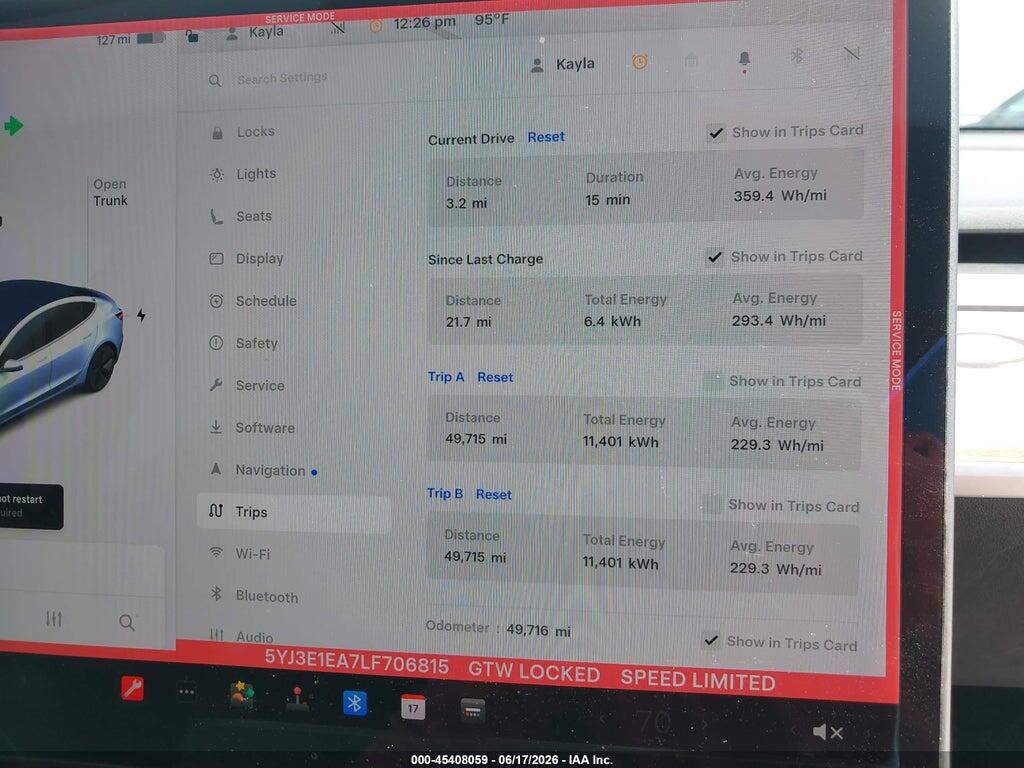Uncheck Current Drive Show in Trips Card

point(716,133)
